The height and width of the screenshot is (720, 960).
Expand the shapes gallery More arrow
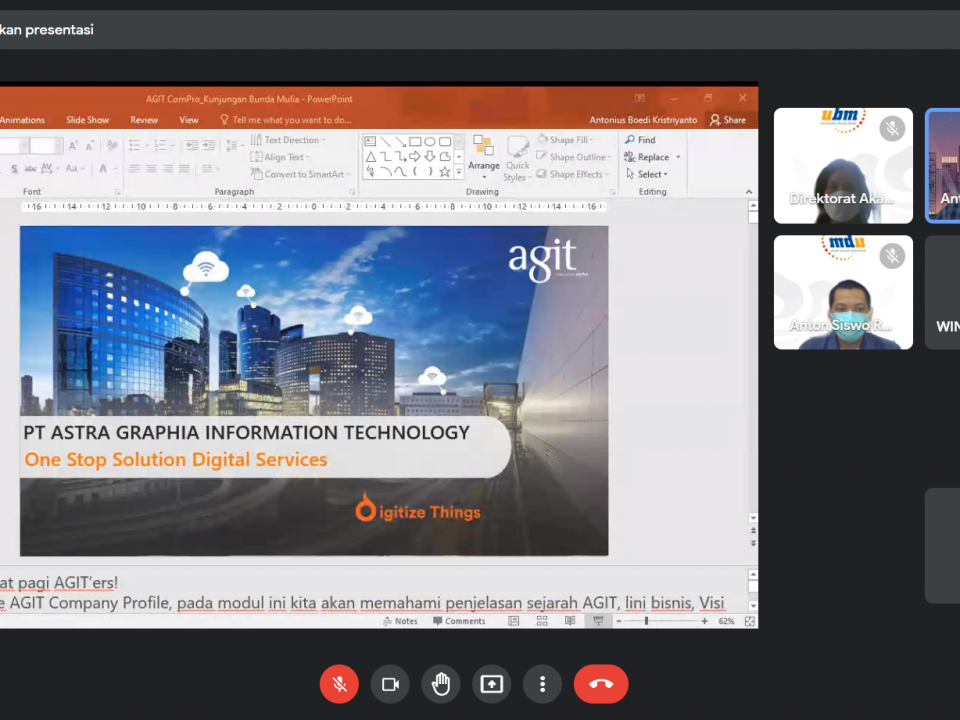pos(459,172)
